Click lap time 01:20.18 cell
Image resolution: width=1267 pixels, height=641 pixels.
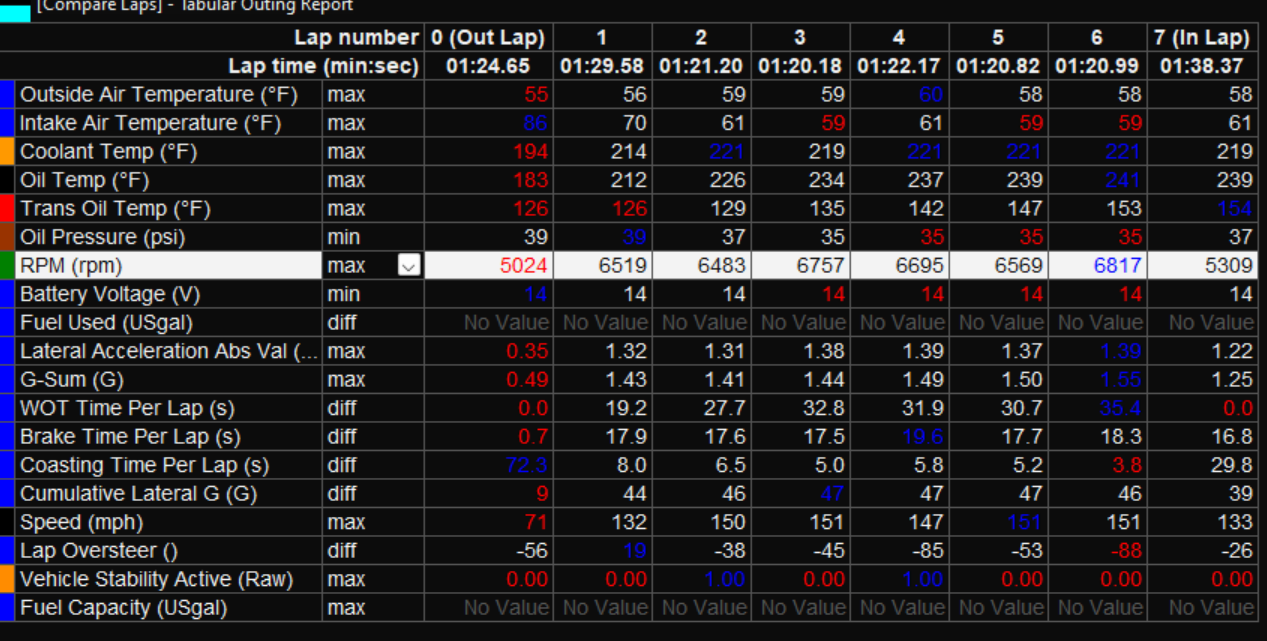tap(799, 66)
